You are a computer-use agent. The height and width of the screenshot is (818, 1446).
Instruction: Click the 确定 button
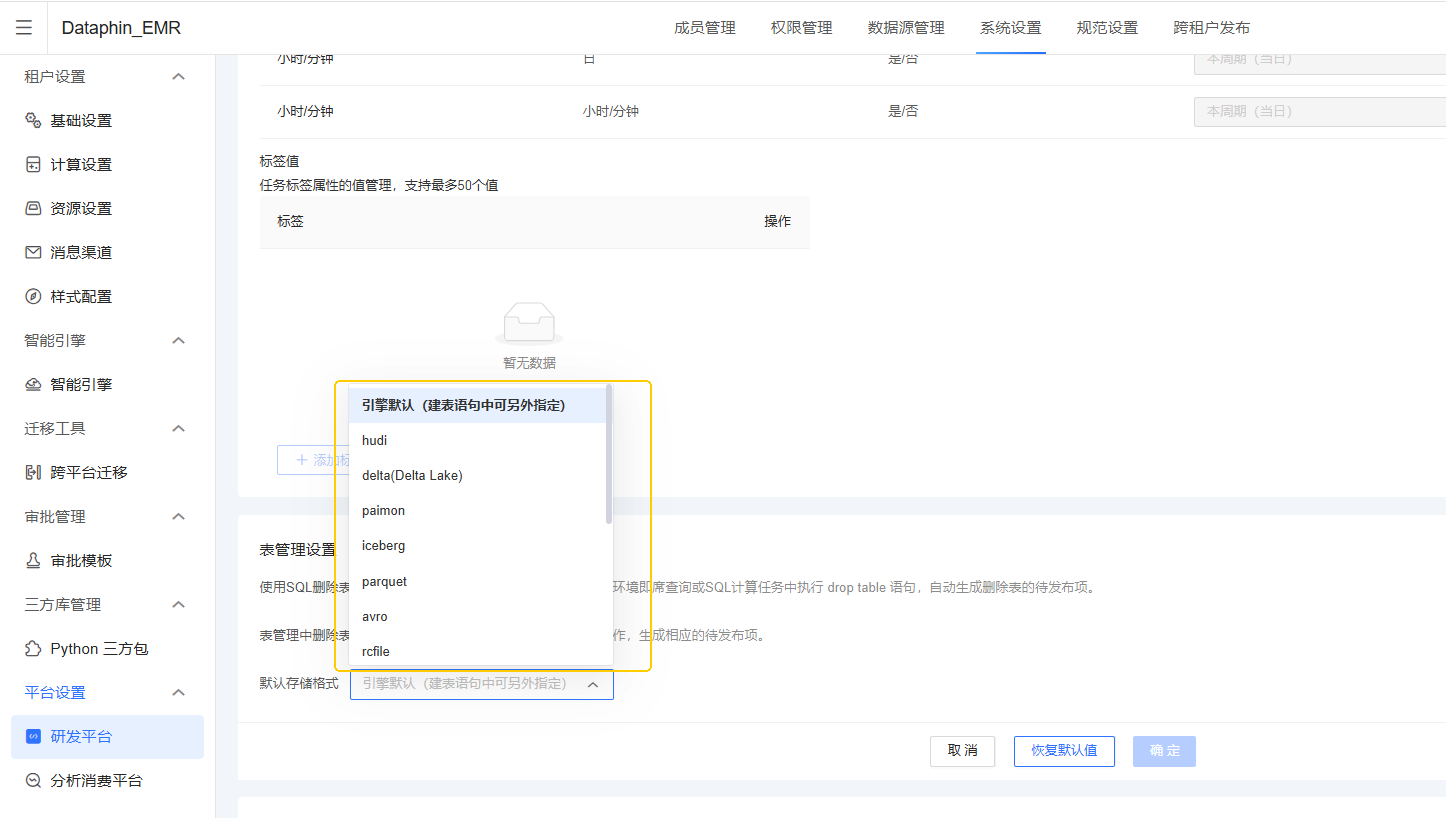pyautogui.click(x=1164, y=751)
